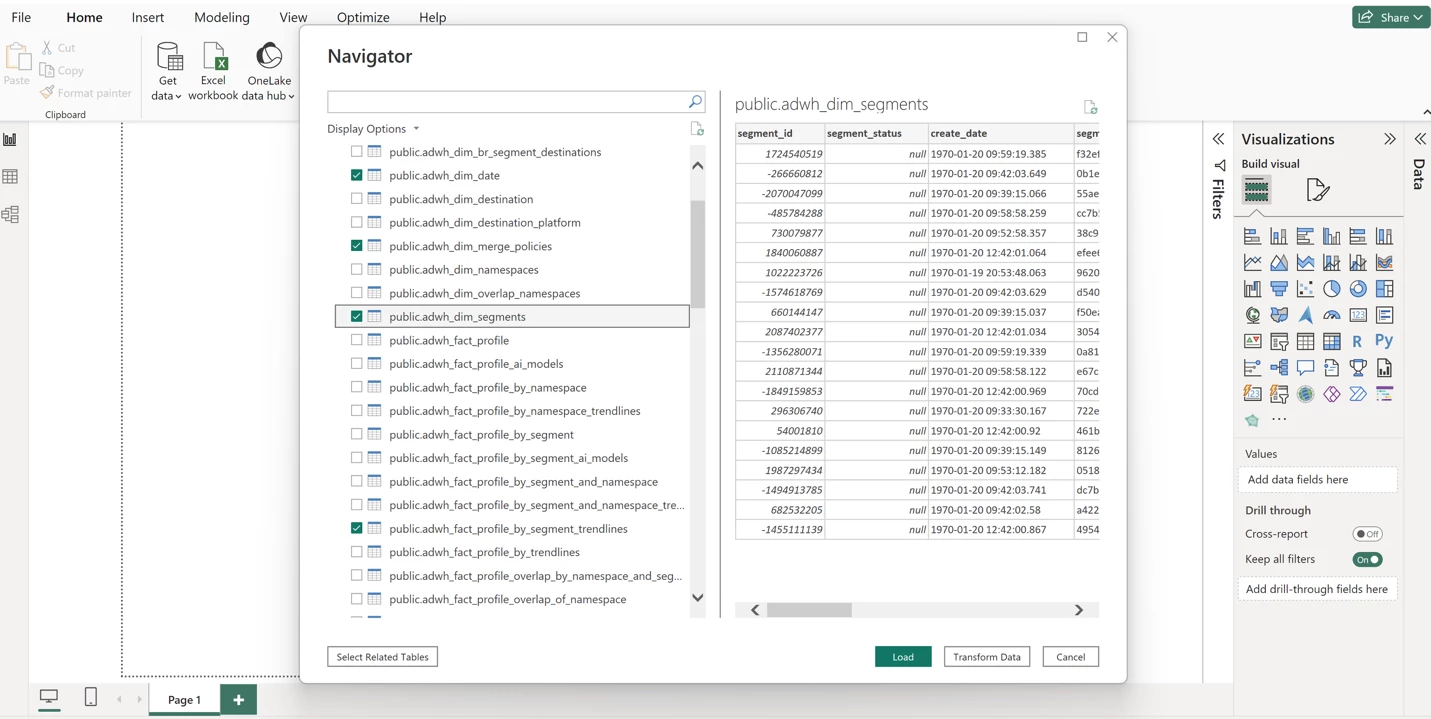
Task: Uncheck public.adwh_dim_date table
Action: click(356, 175)
